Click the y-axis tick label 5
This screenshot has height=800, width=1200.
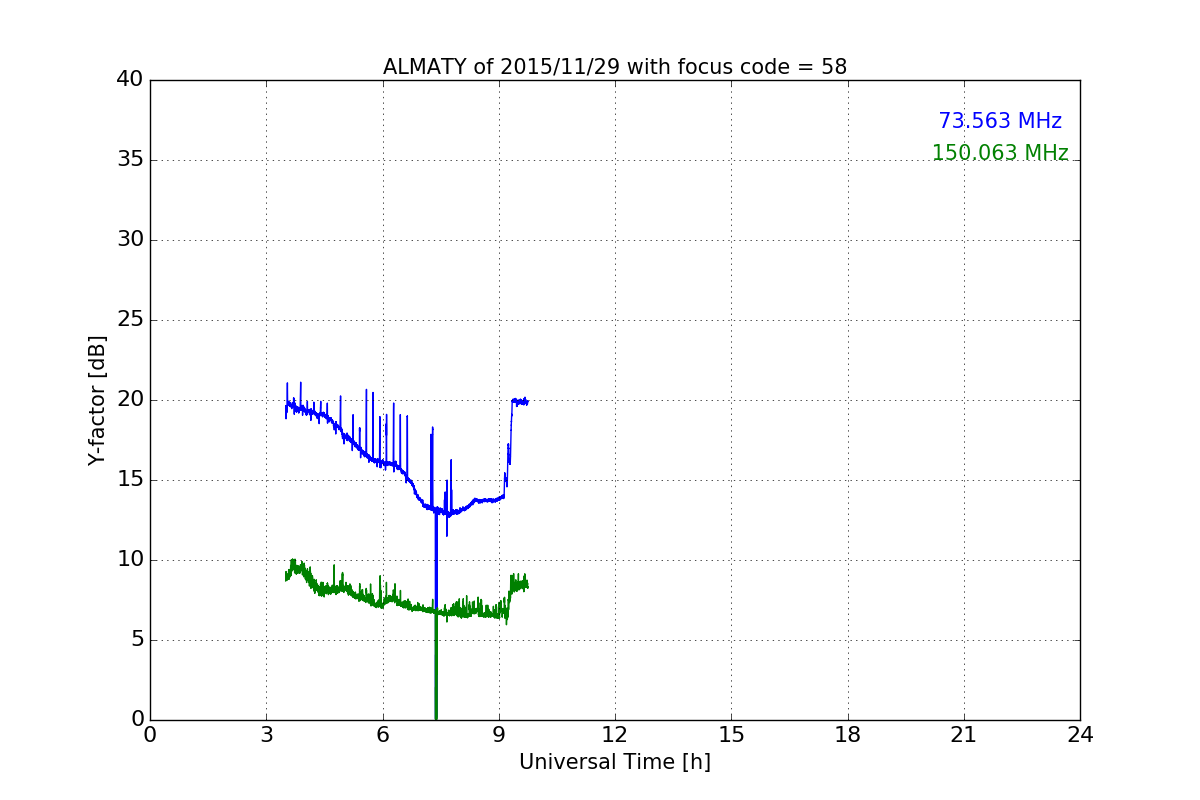click(136, 640)
